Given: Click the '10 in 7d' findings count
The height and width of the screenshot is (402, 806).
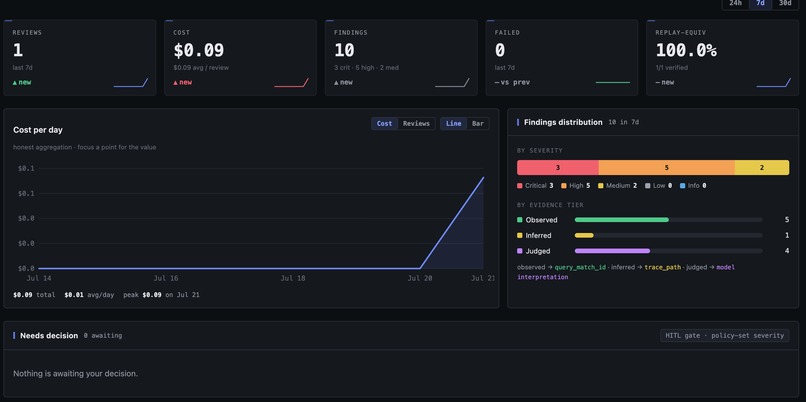Looking at the screenshot, I should tap(624, 122).
